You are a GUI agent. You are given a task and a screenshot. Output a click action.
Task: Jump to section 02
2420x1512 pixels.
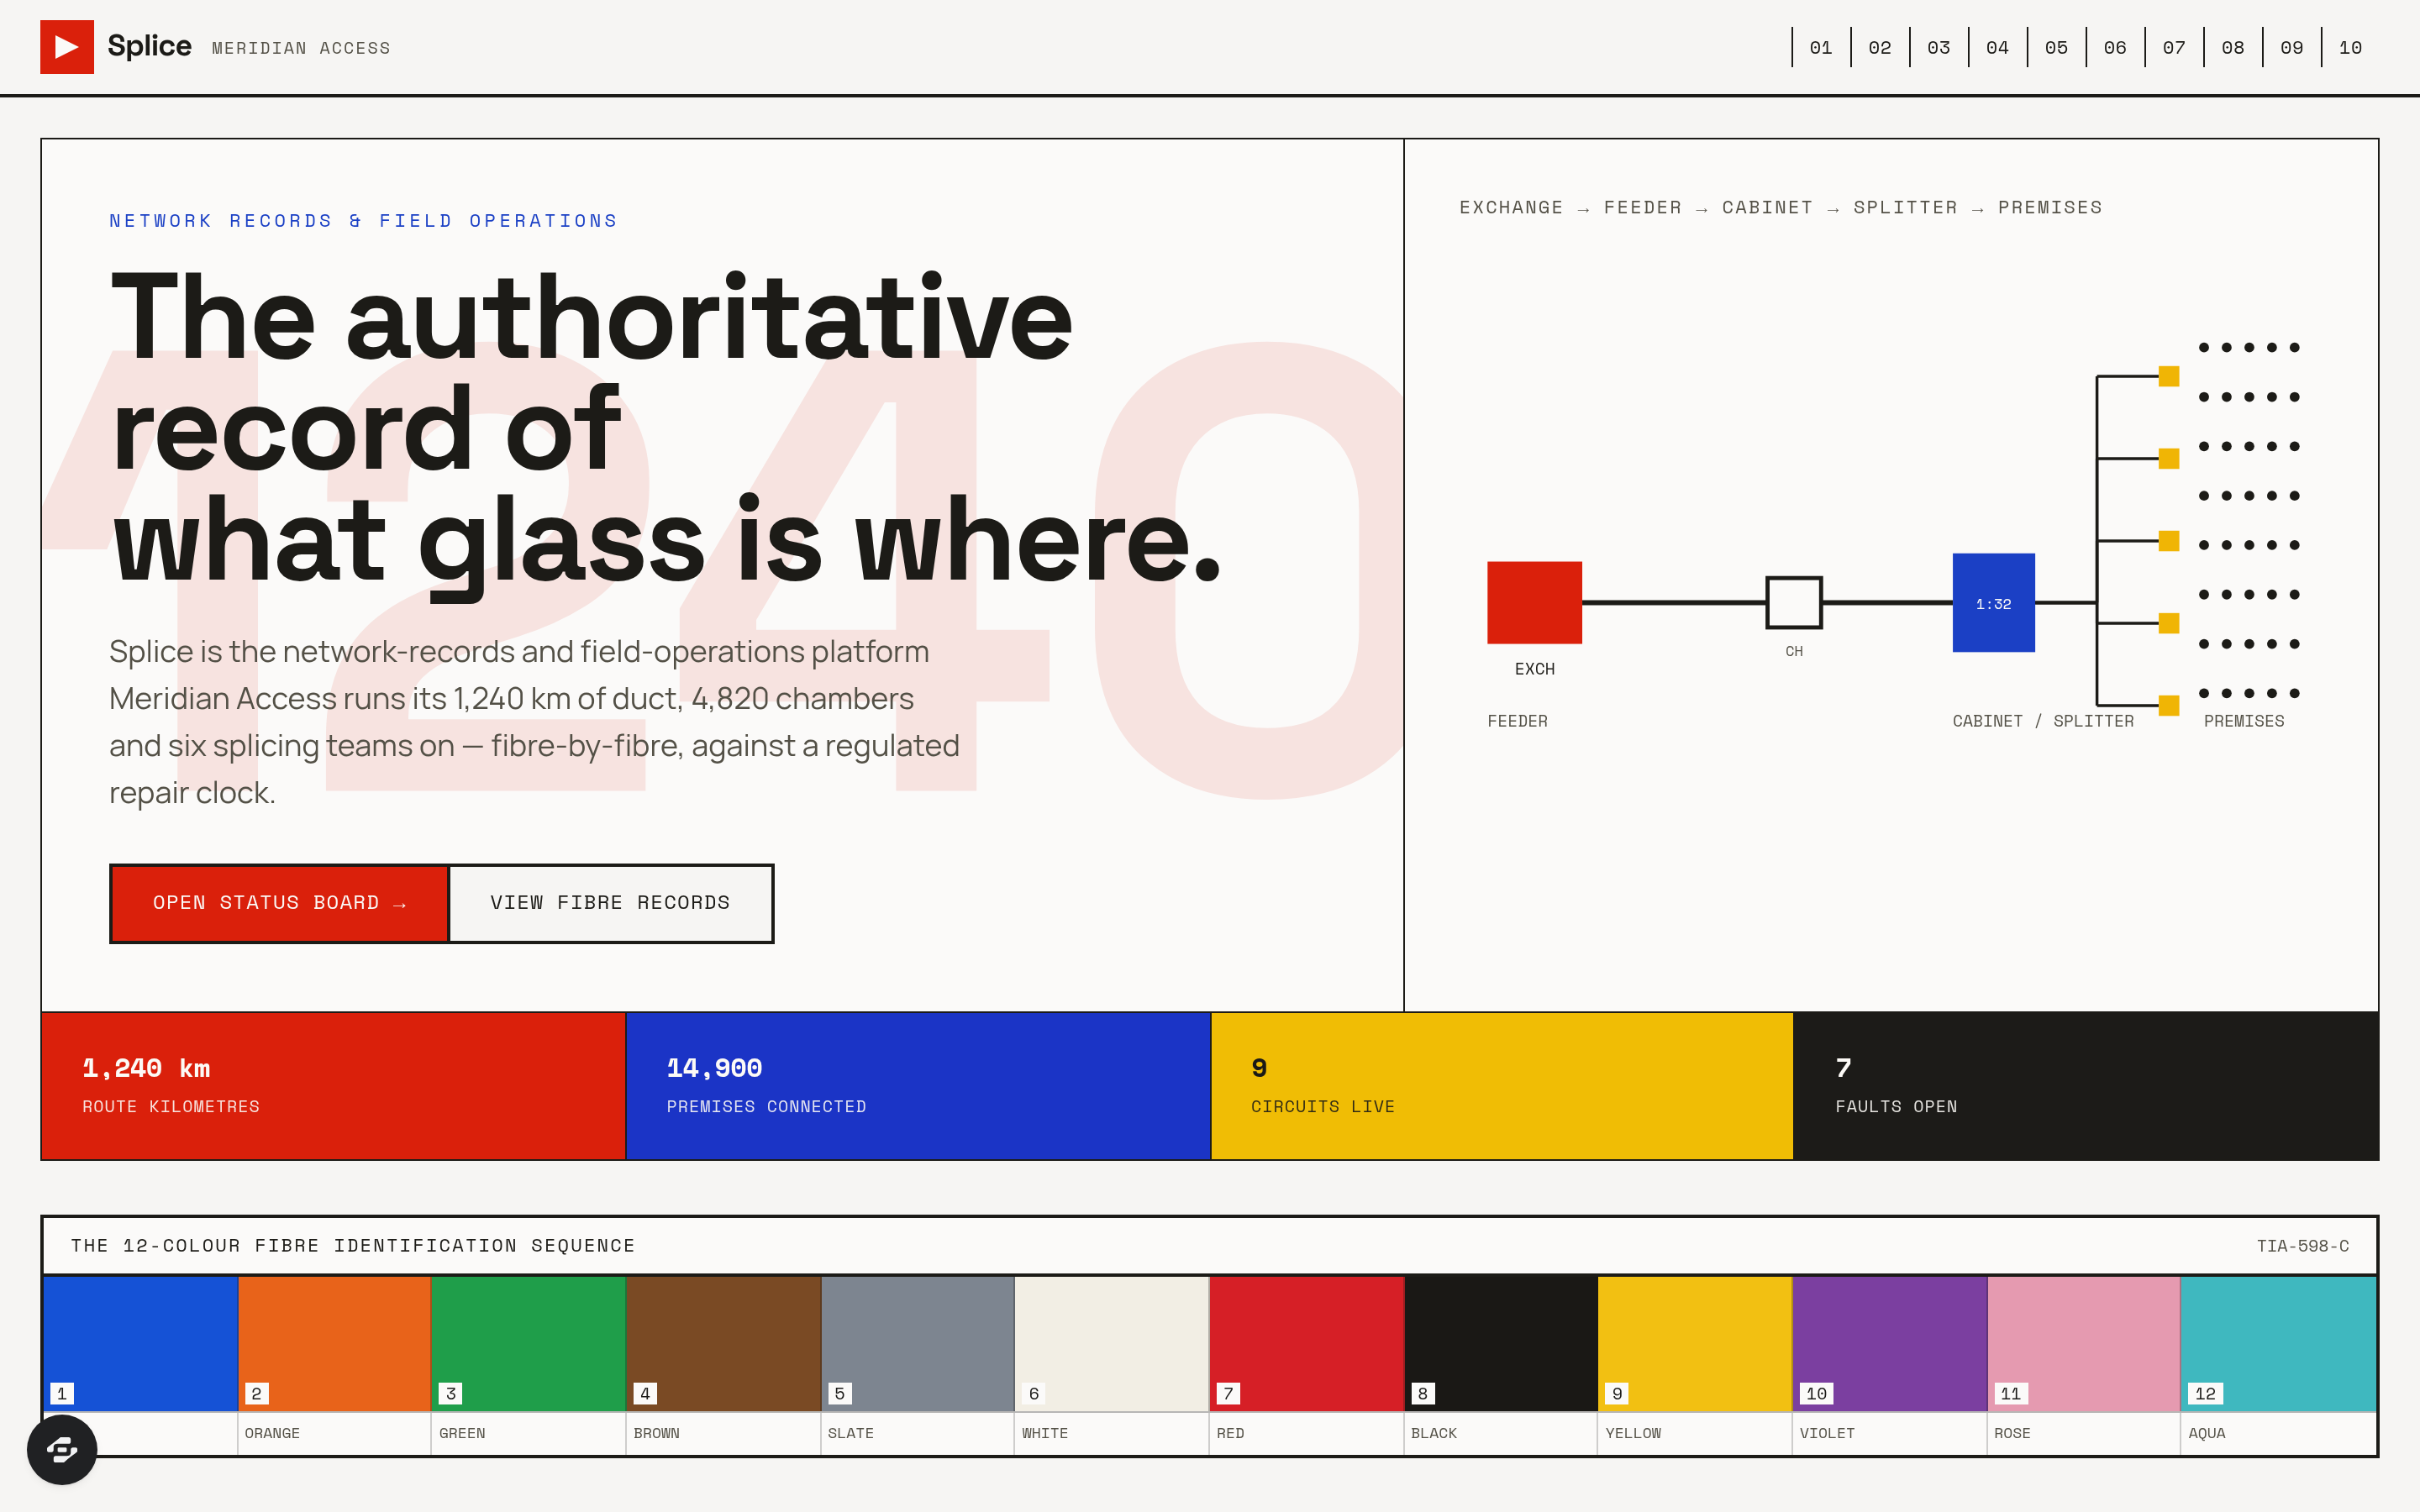point(1879,47)
